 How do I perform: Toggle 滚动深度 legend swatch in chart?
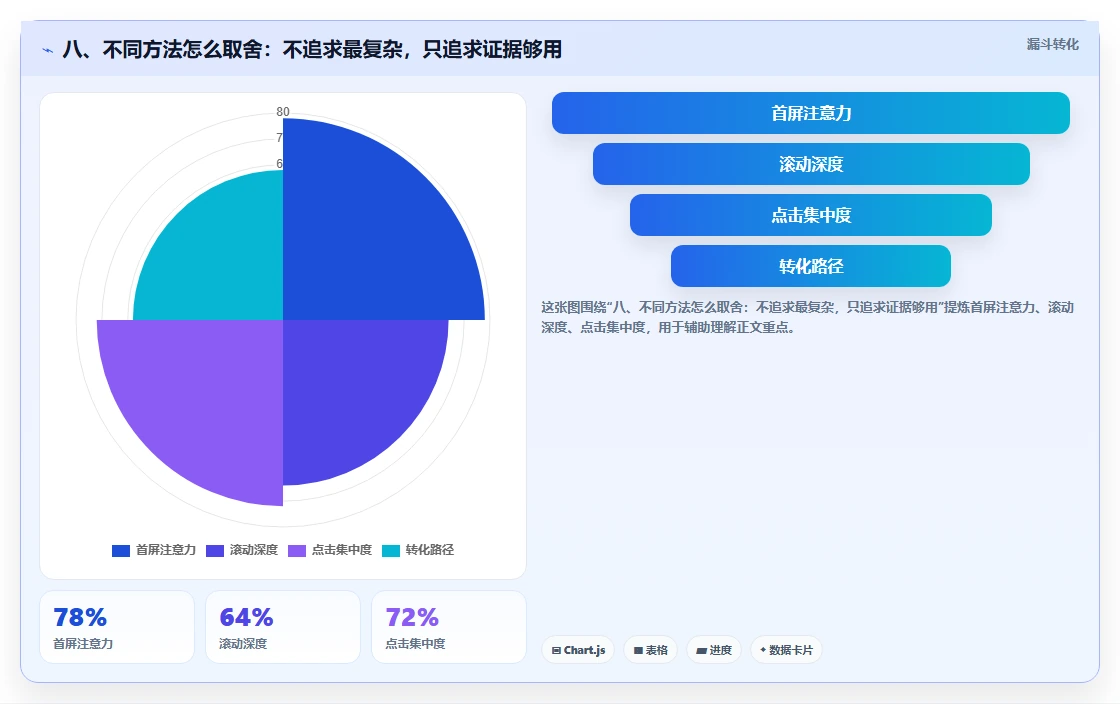[x=215, y=550]
